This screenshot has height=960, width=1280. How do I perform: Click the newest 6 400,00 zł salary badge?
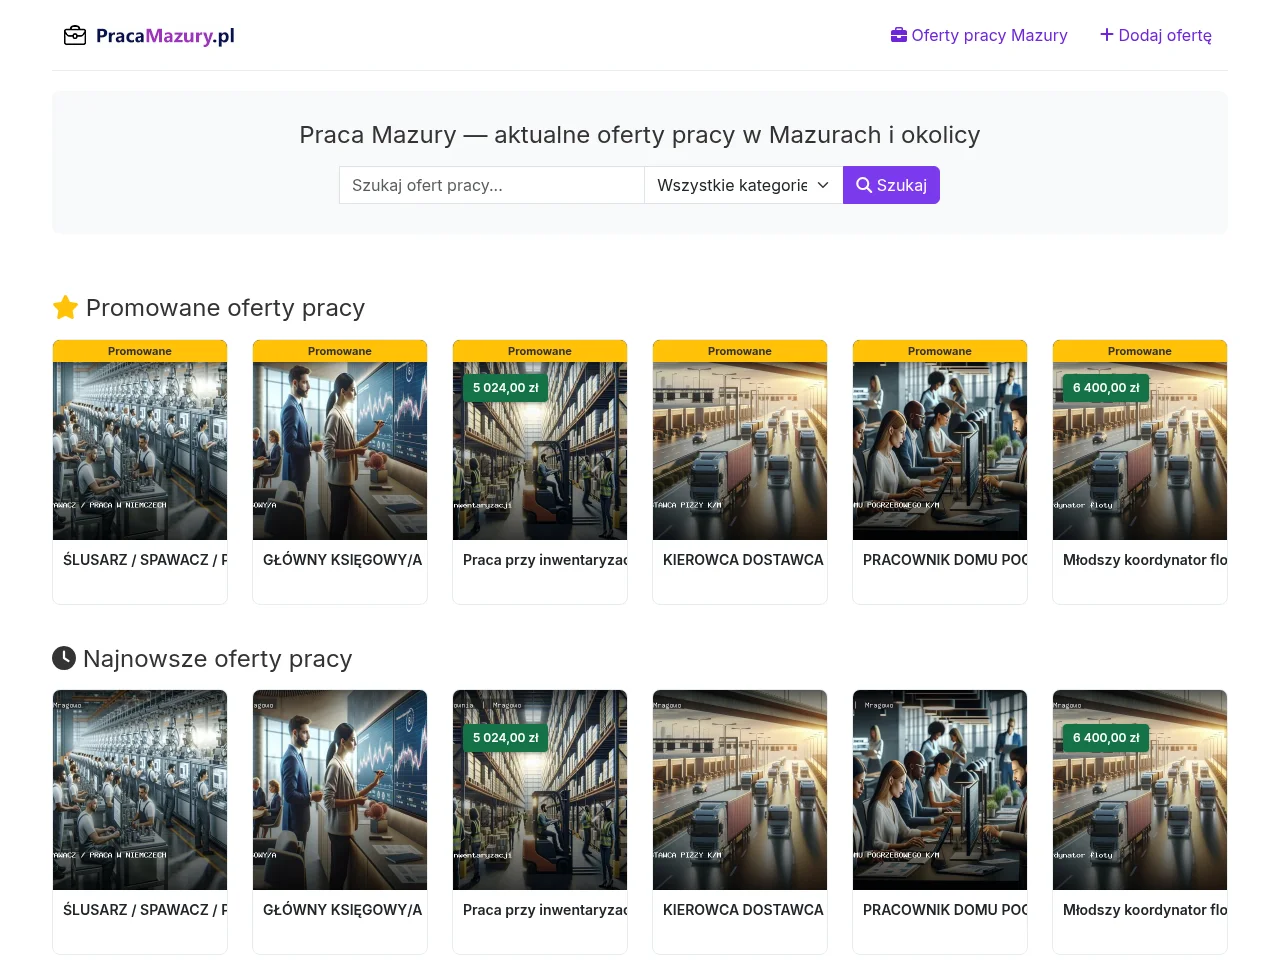(1106, 738)
